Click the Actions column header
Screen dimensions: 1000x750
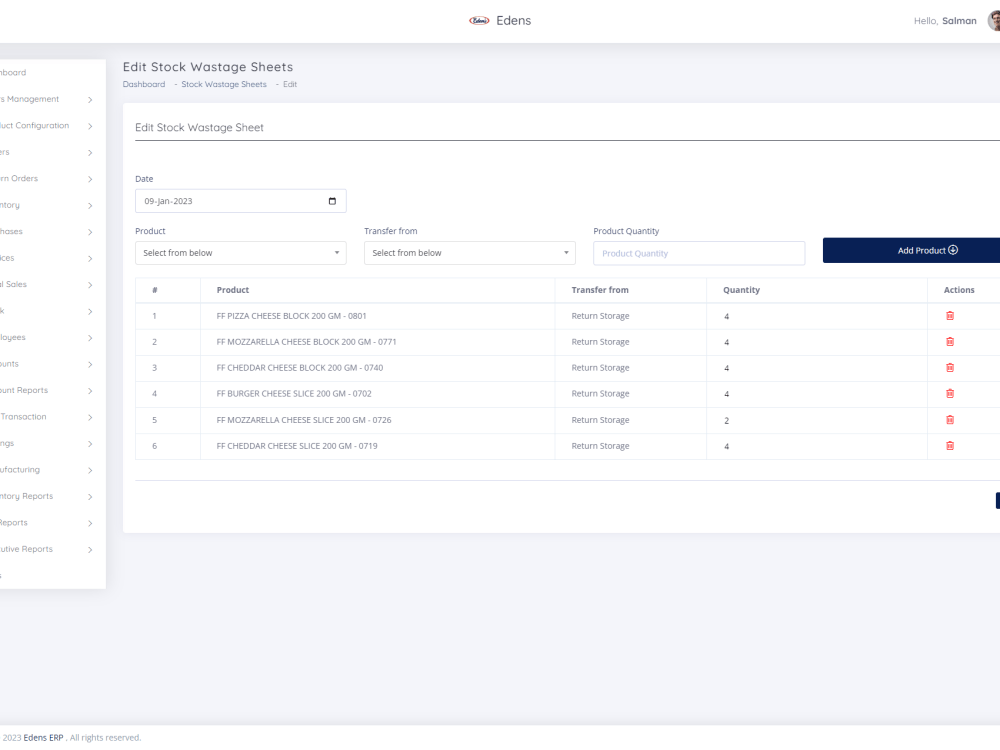point(959,290)
